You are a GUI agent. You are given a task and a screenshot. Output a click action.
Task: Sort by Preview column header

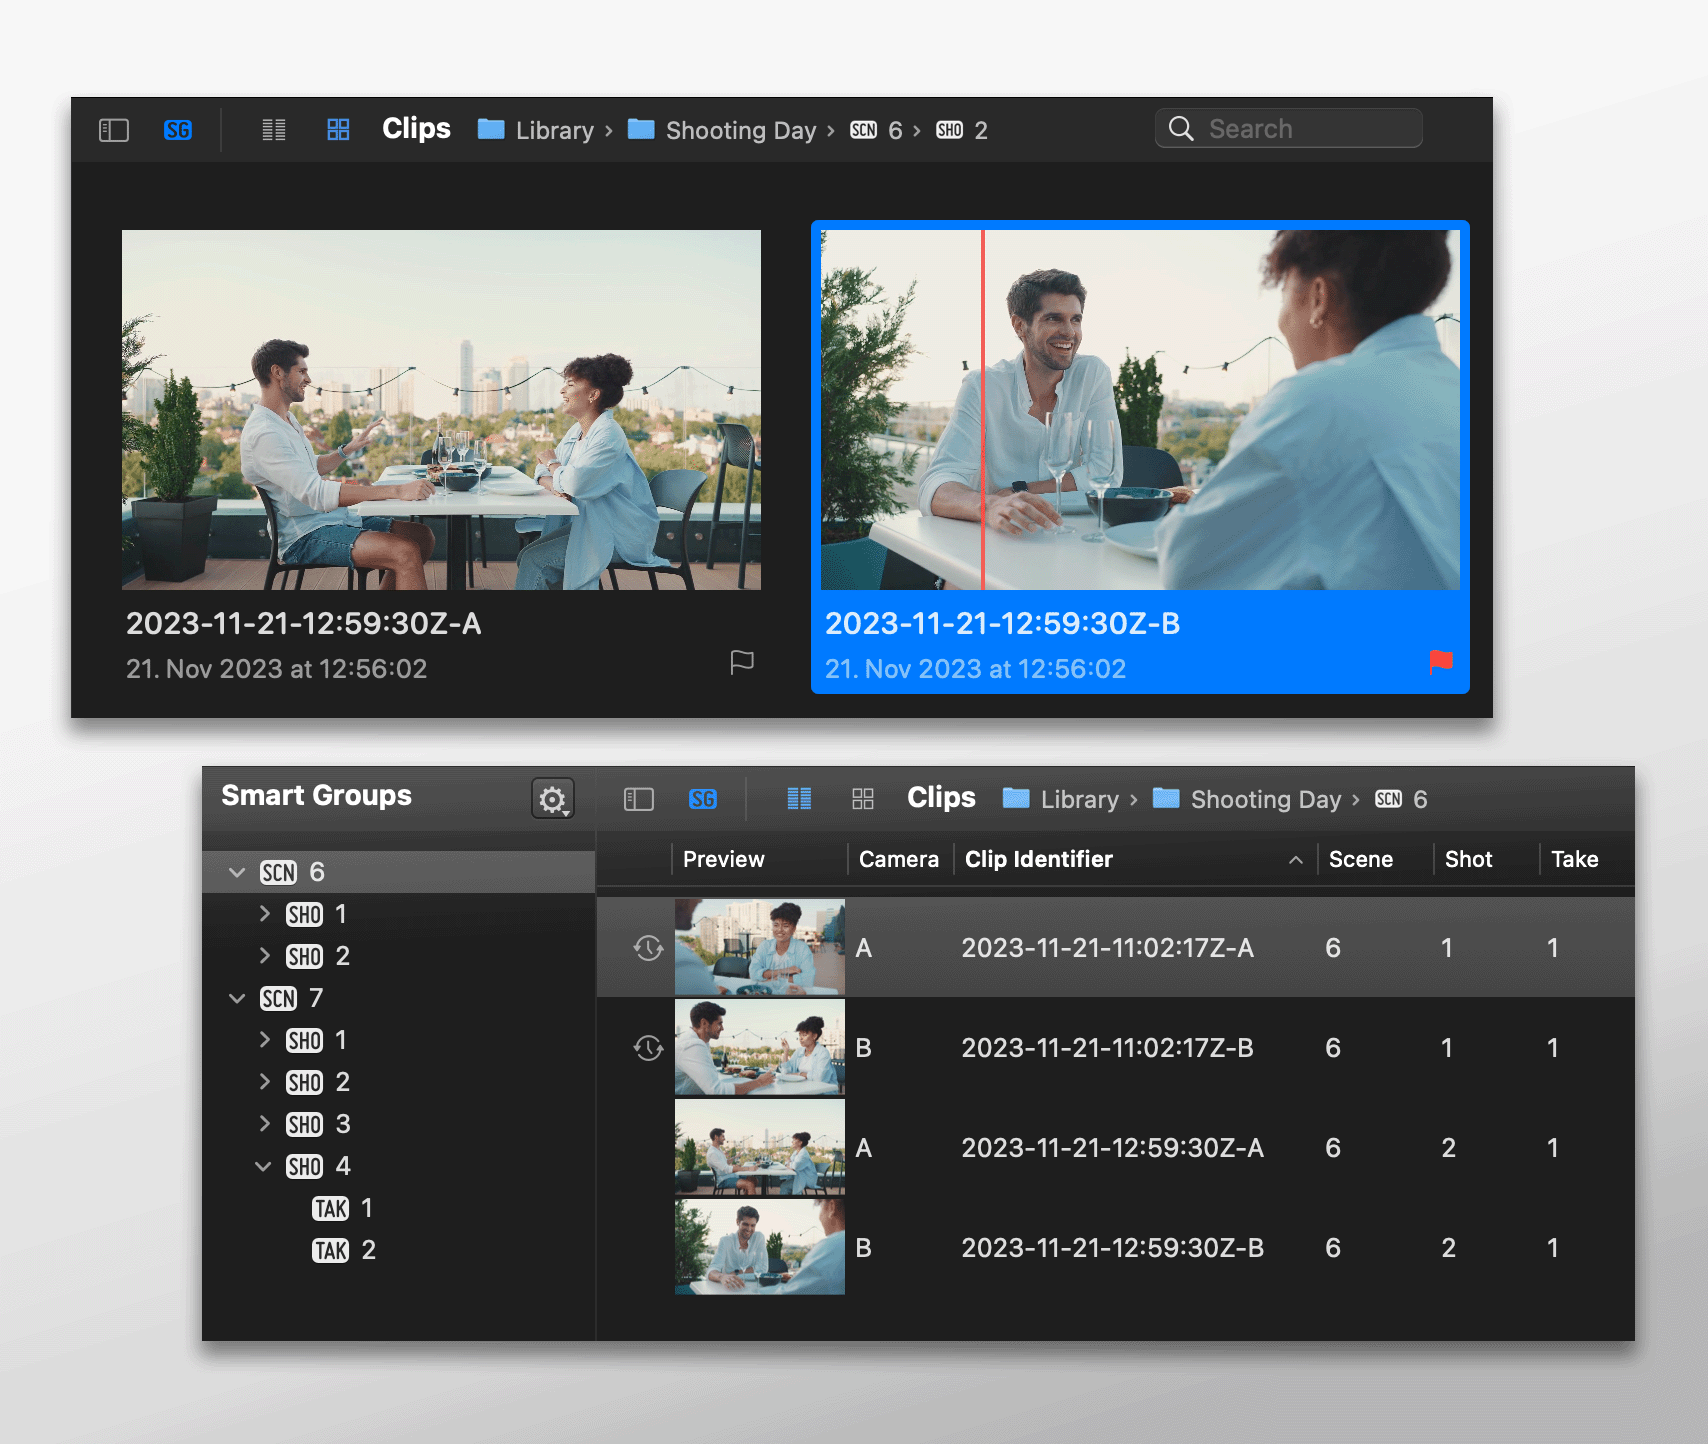(723, 859)
